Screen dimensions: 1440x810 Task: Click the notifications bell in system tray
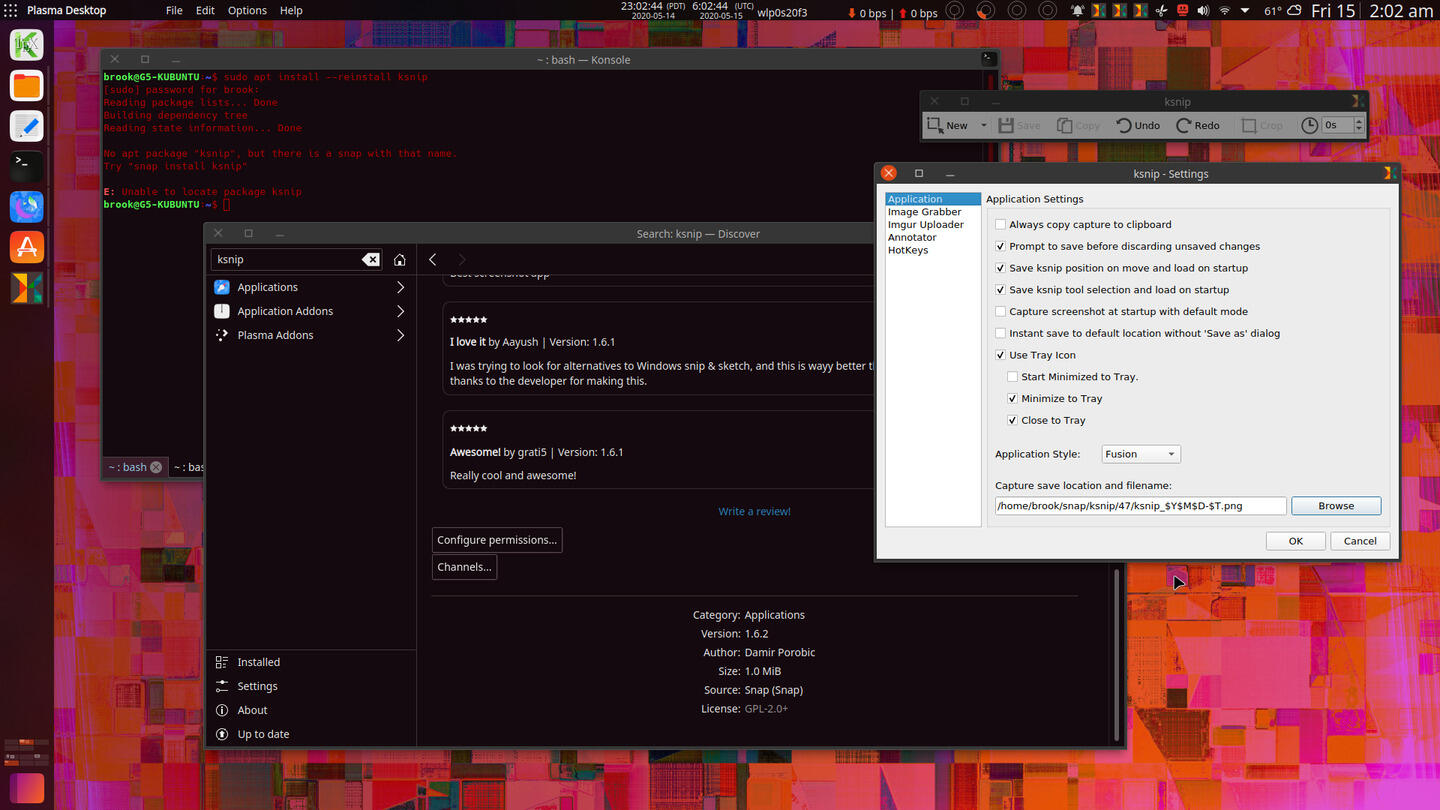point(1078,11)
